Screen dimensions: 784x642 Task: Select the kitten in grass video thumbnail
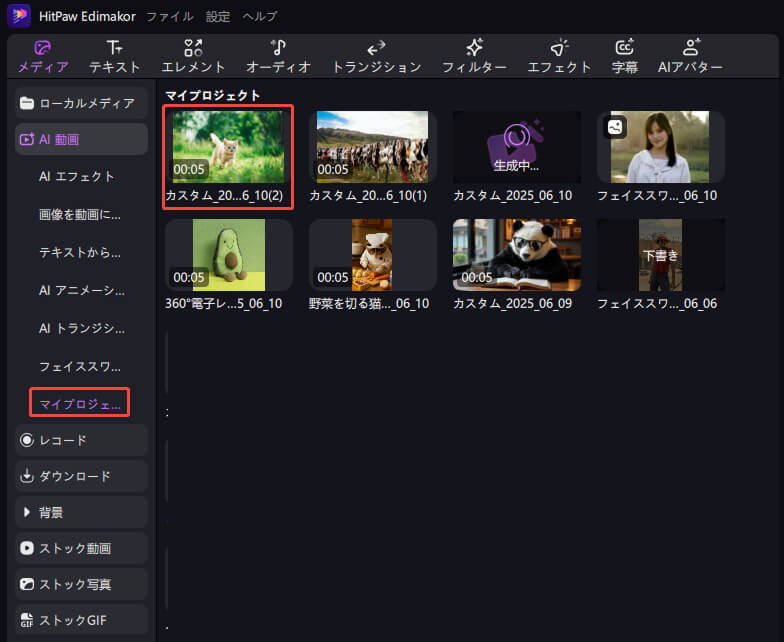tap(228, 146)
